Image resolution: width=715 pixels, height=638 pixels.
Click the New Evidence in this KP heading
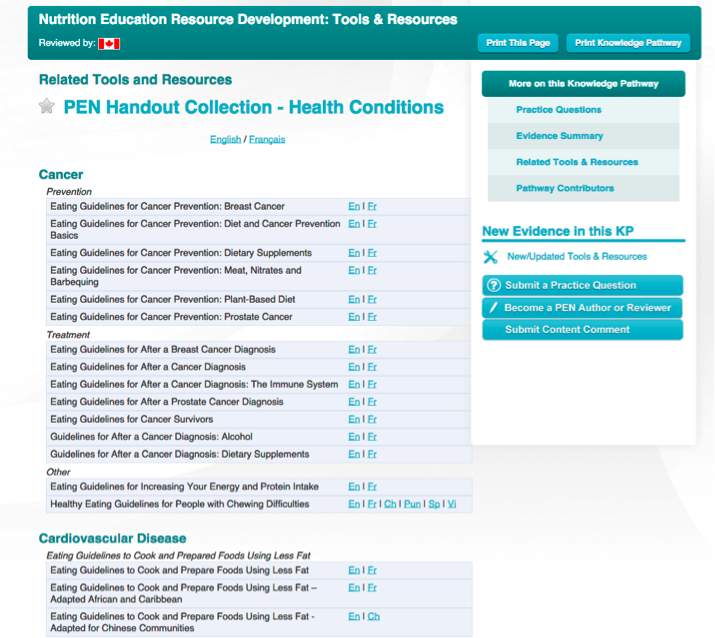pyautogui.click(x=558, y=231)
